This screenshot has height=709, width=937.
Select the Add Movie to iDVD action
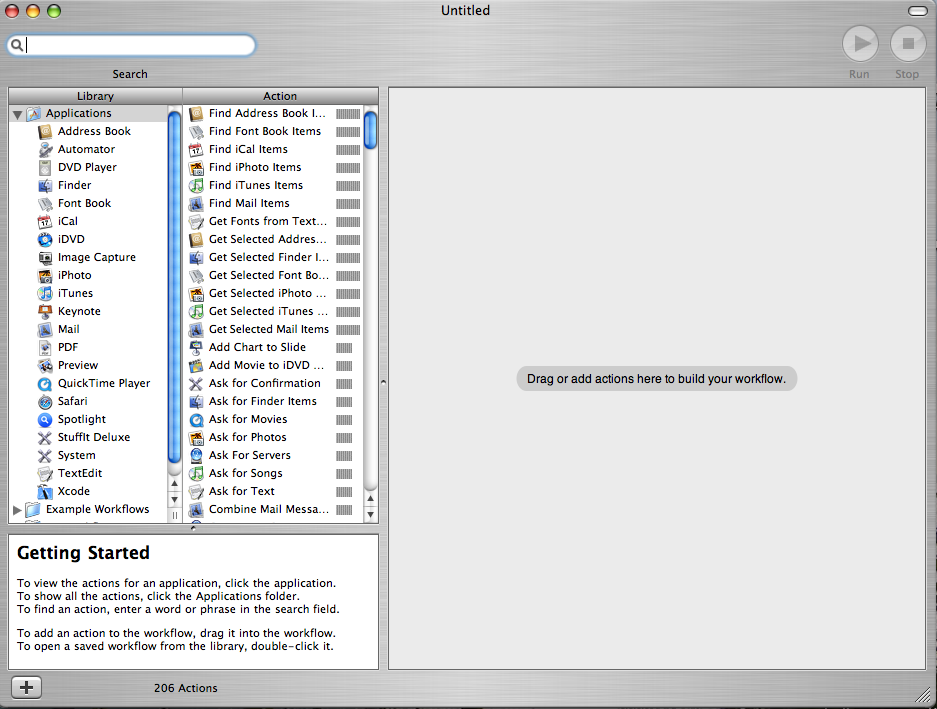(274, 365)
